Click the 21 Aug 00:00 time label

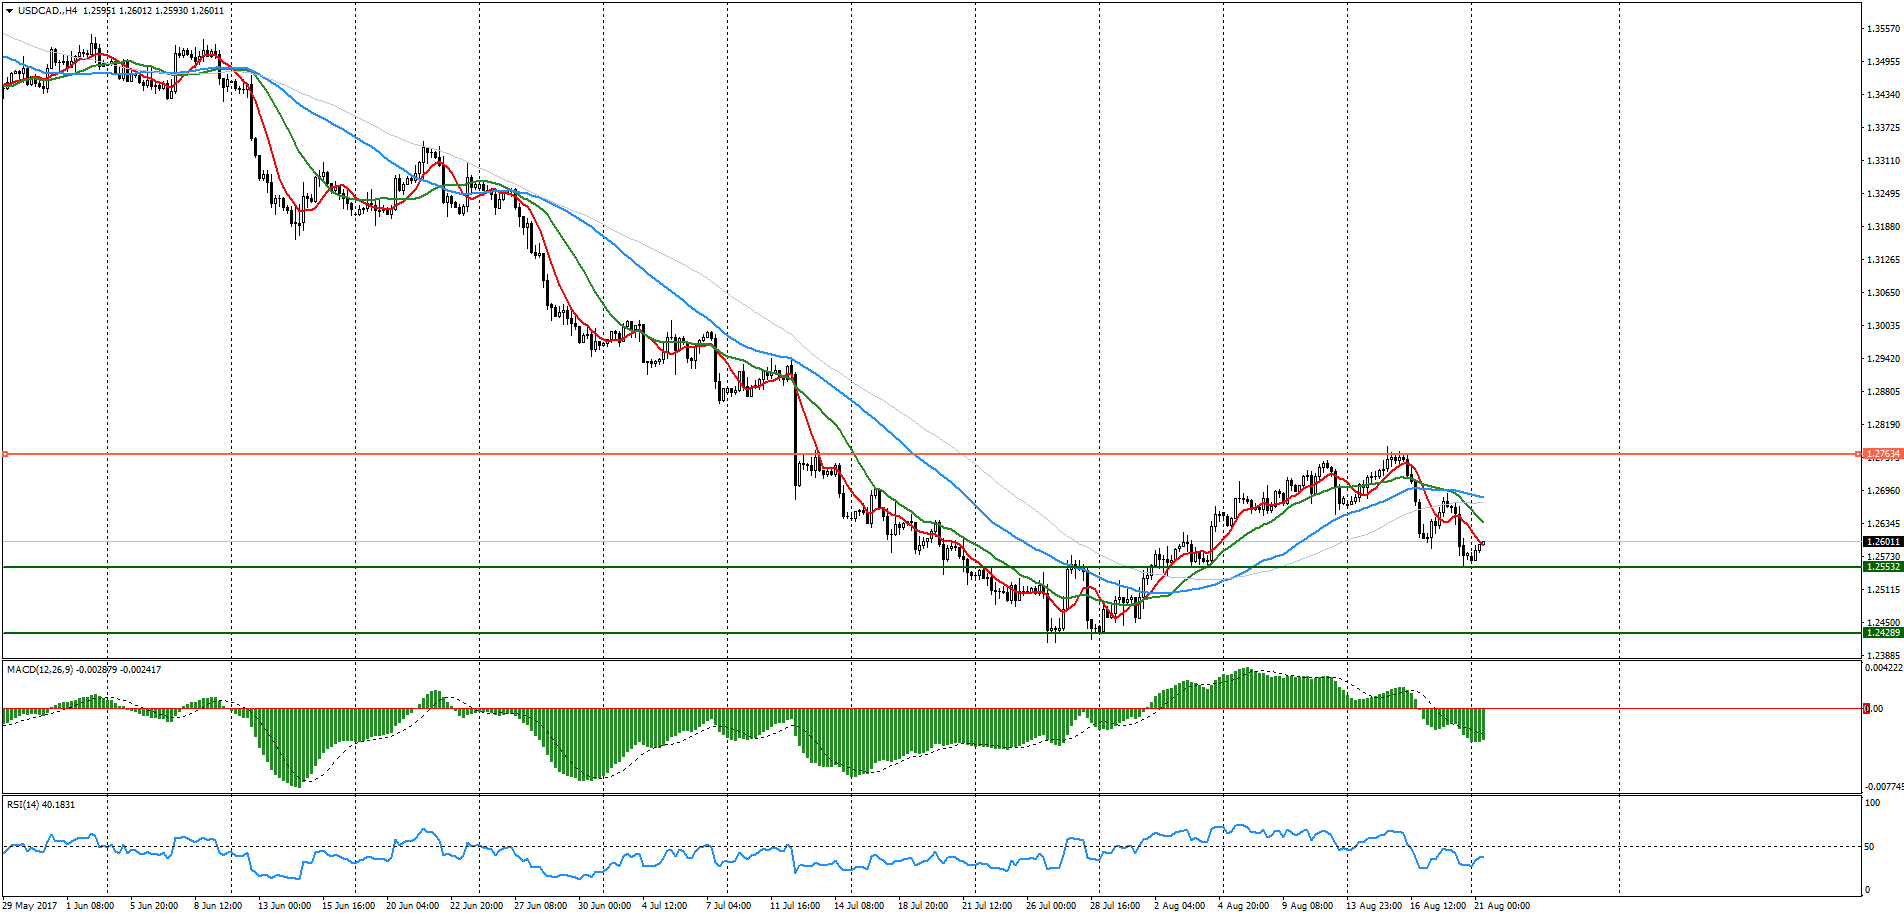(x=1502, y=906)
